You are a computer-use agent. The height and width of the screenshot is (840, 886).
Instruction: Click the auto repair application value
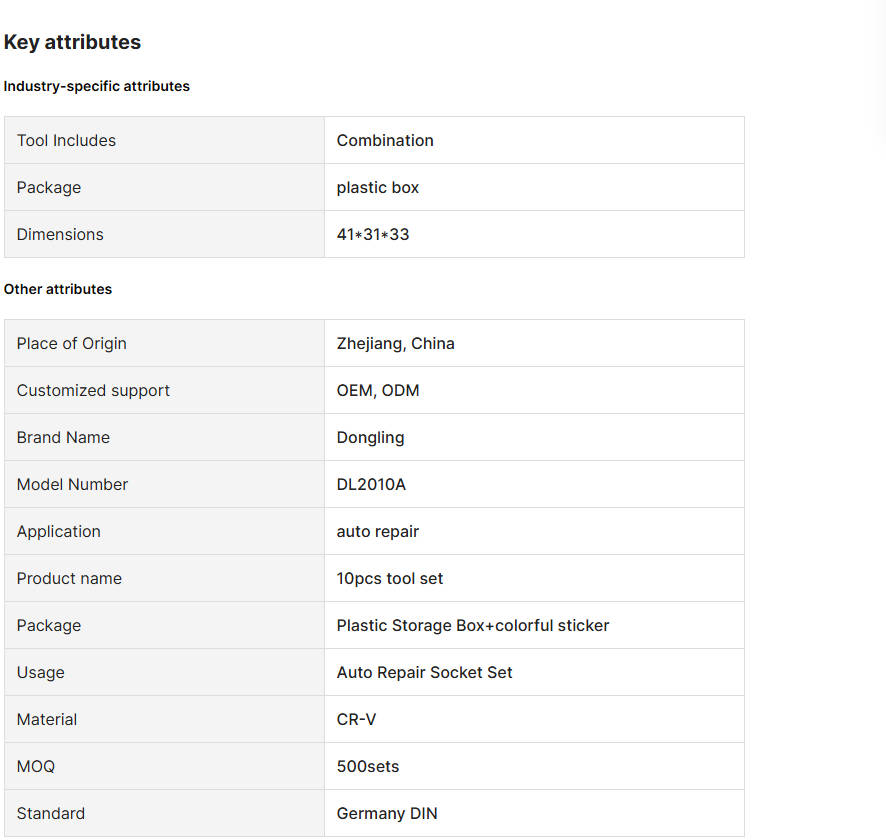[378, 531]
